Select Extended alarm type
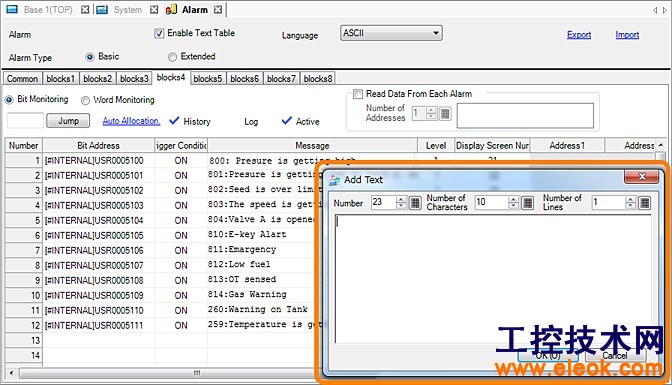672x385 pixels. tap(172, 57)
